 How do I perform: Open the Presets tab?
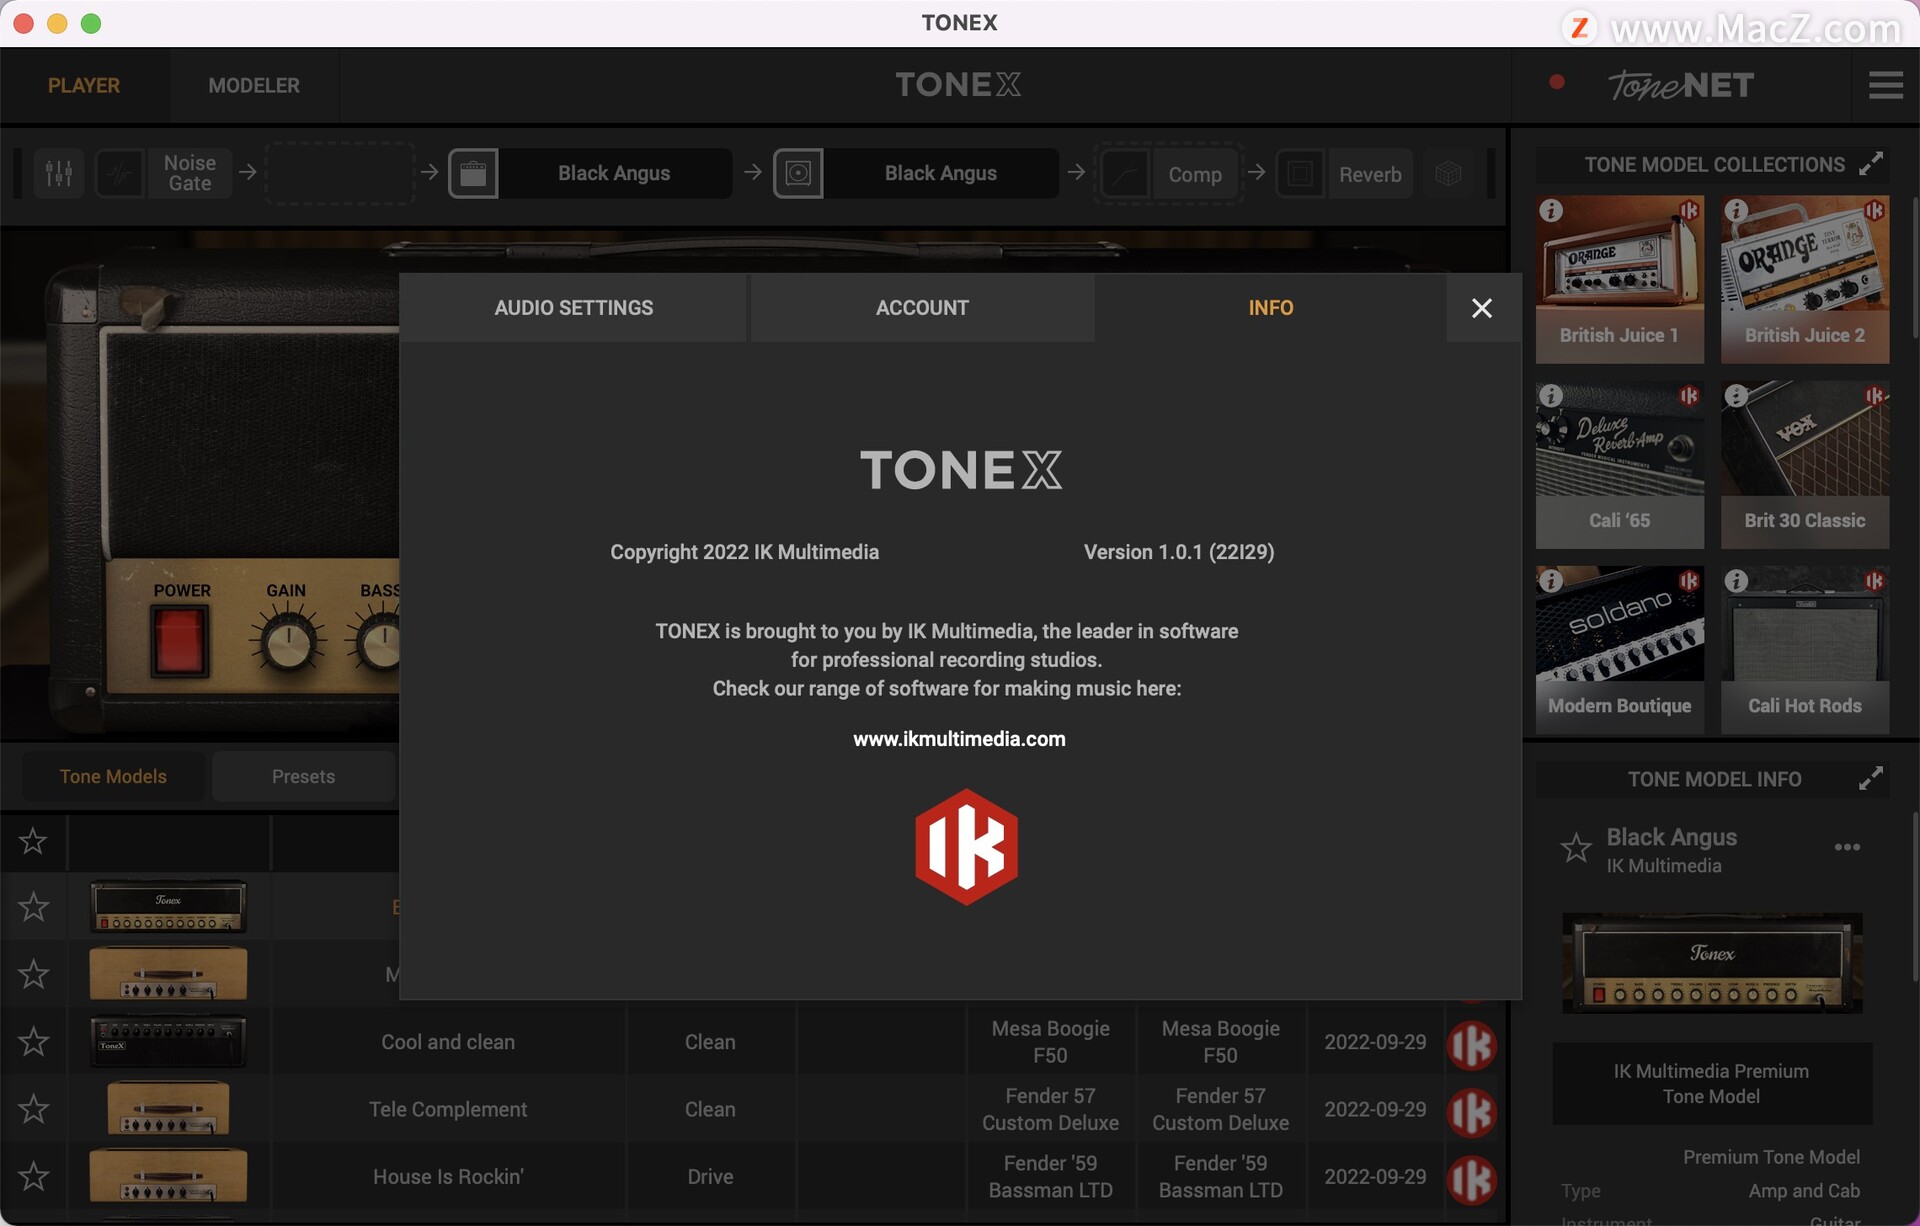(303, 777)
